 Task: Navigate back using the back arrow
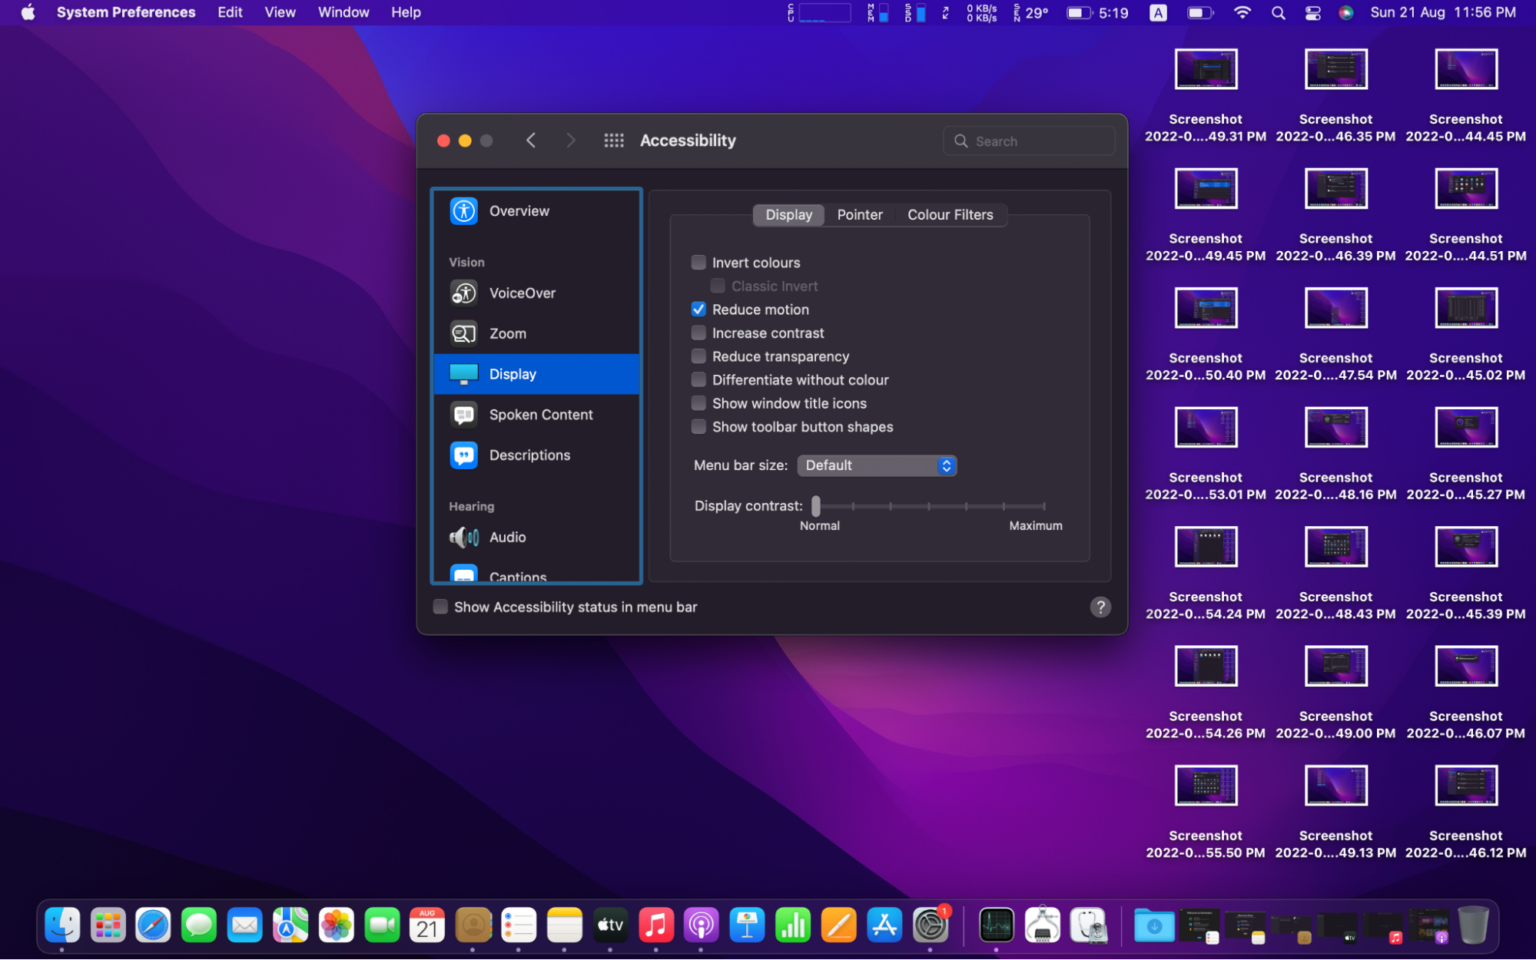[531, 140]
